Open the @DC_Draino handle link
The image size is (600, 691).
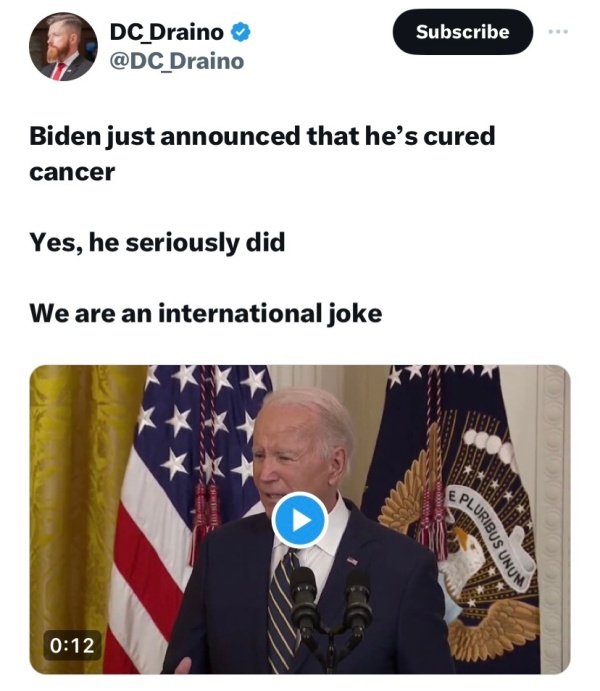point(176,62)
